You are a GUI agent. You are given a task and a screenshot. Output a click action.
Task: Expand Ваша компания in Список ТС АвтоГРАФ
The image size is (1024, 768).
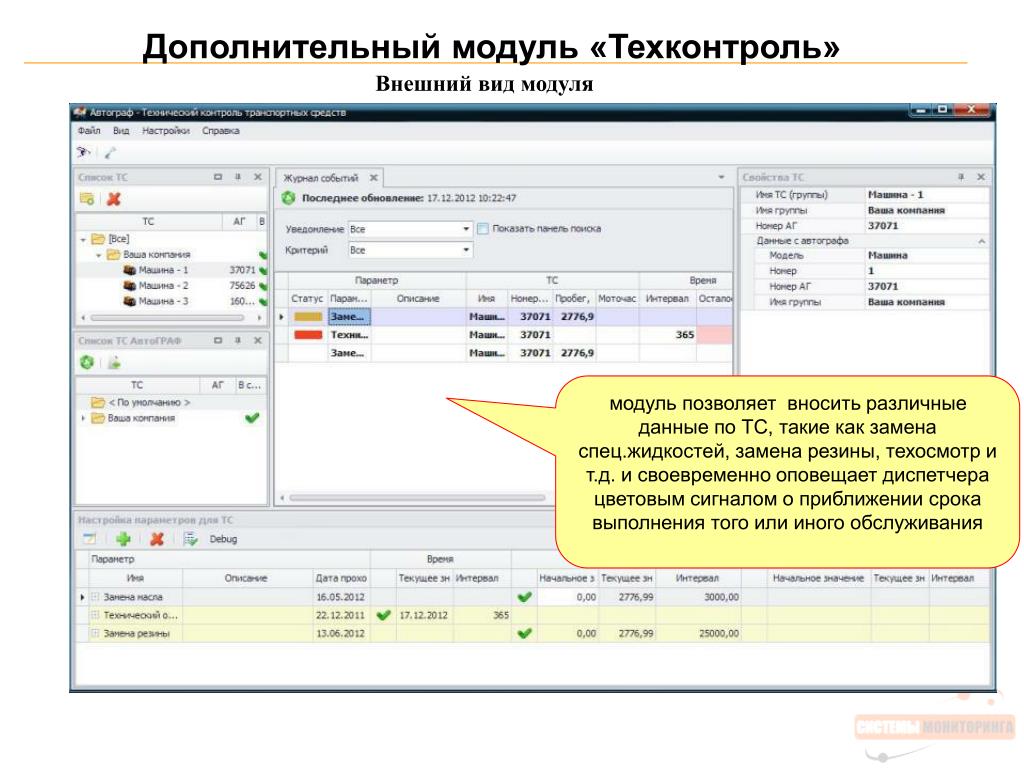83,418
